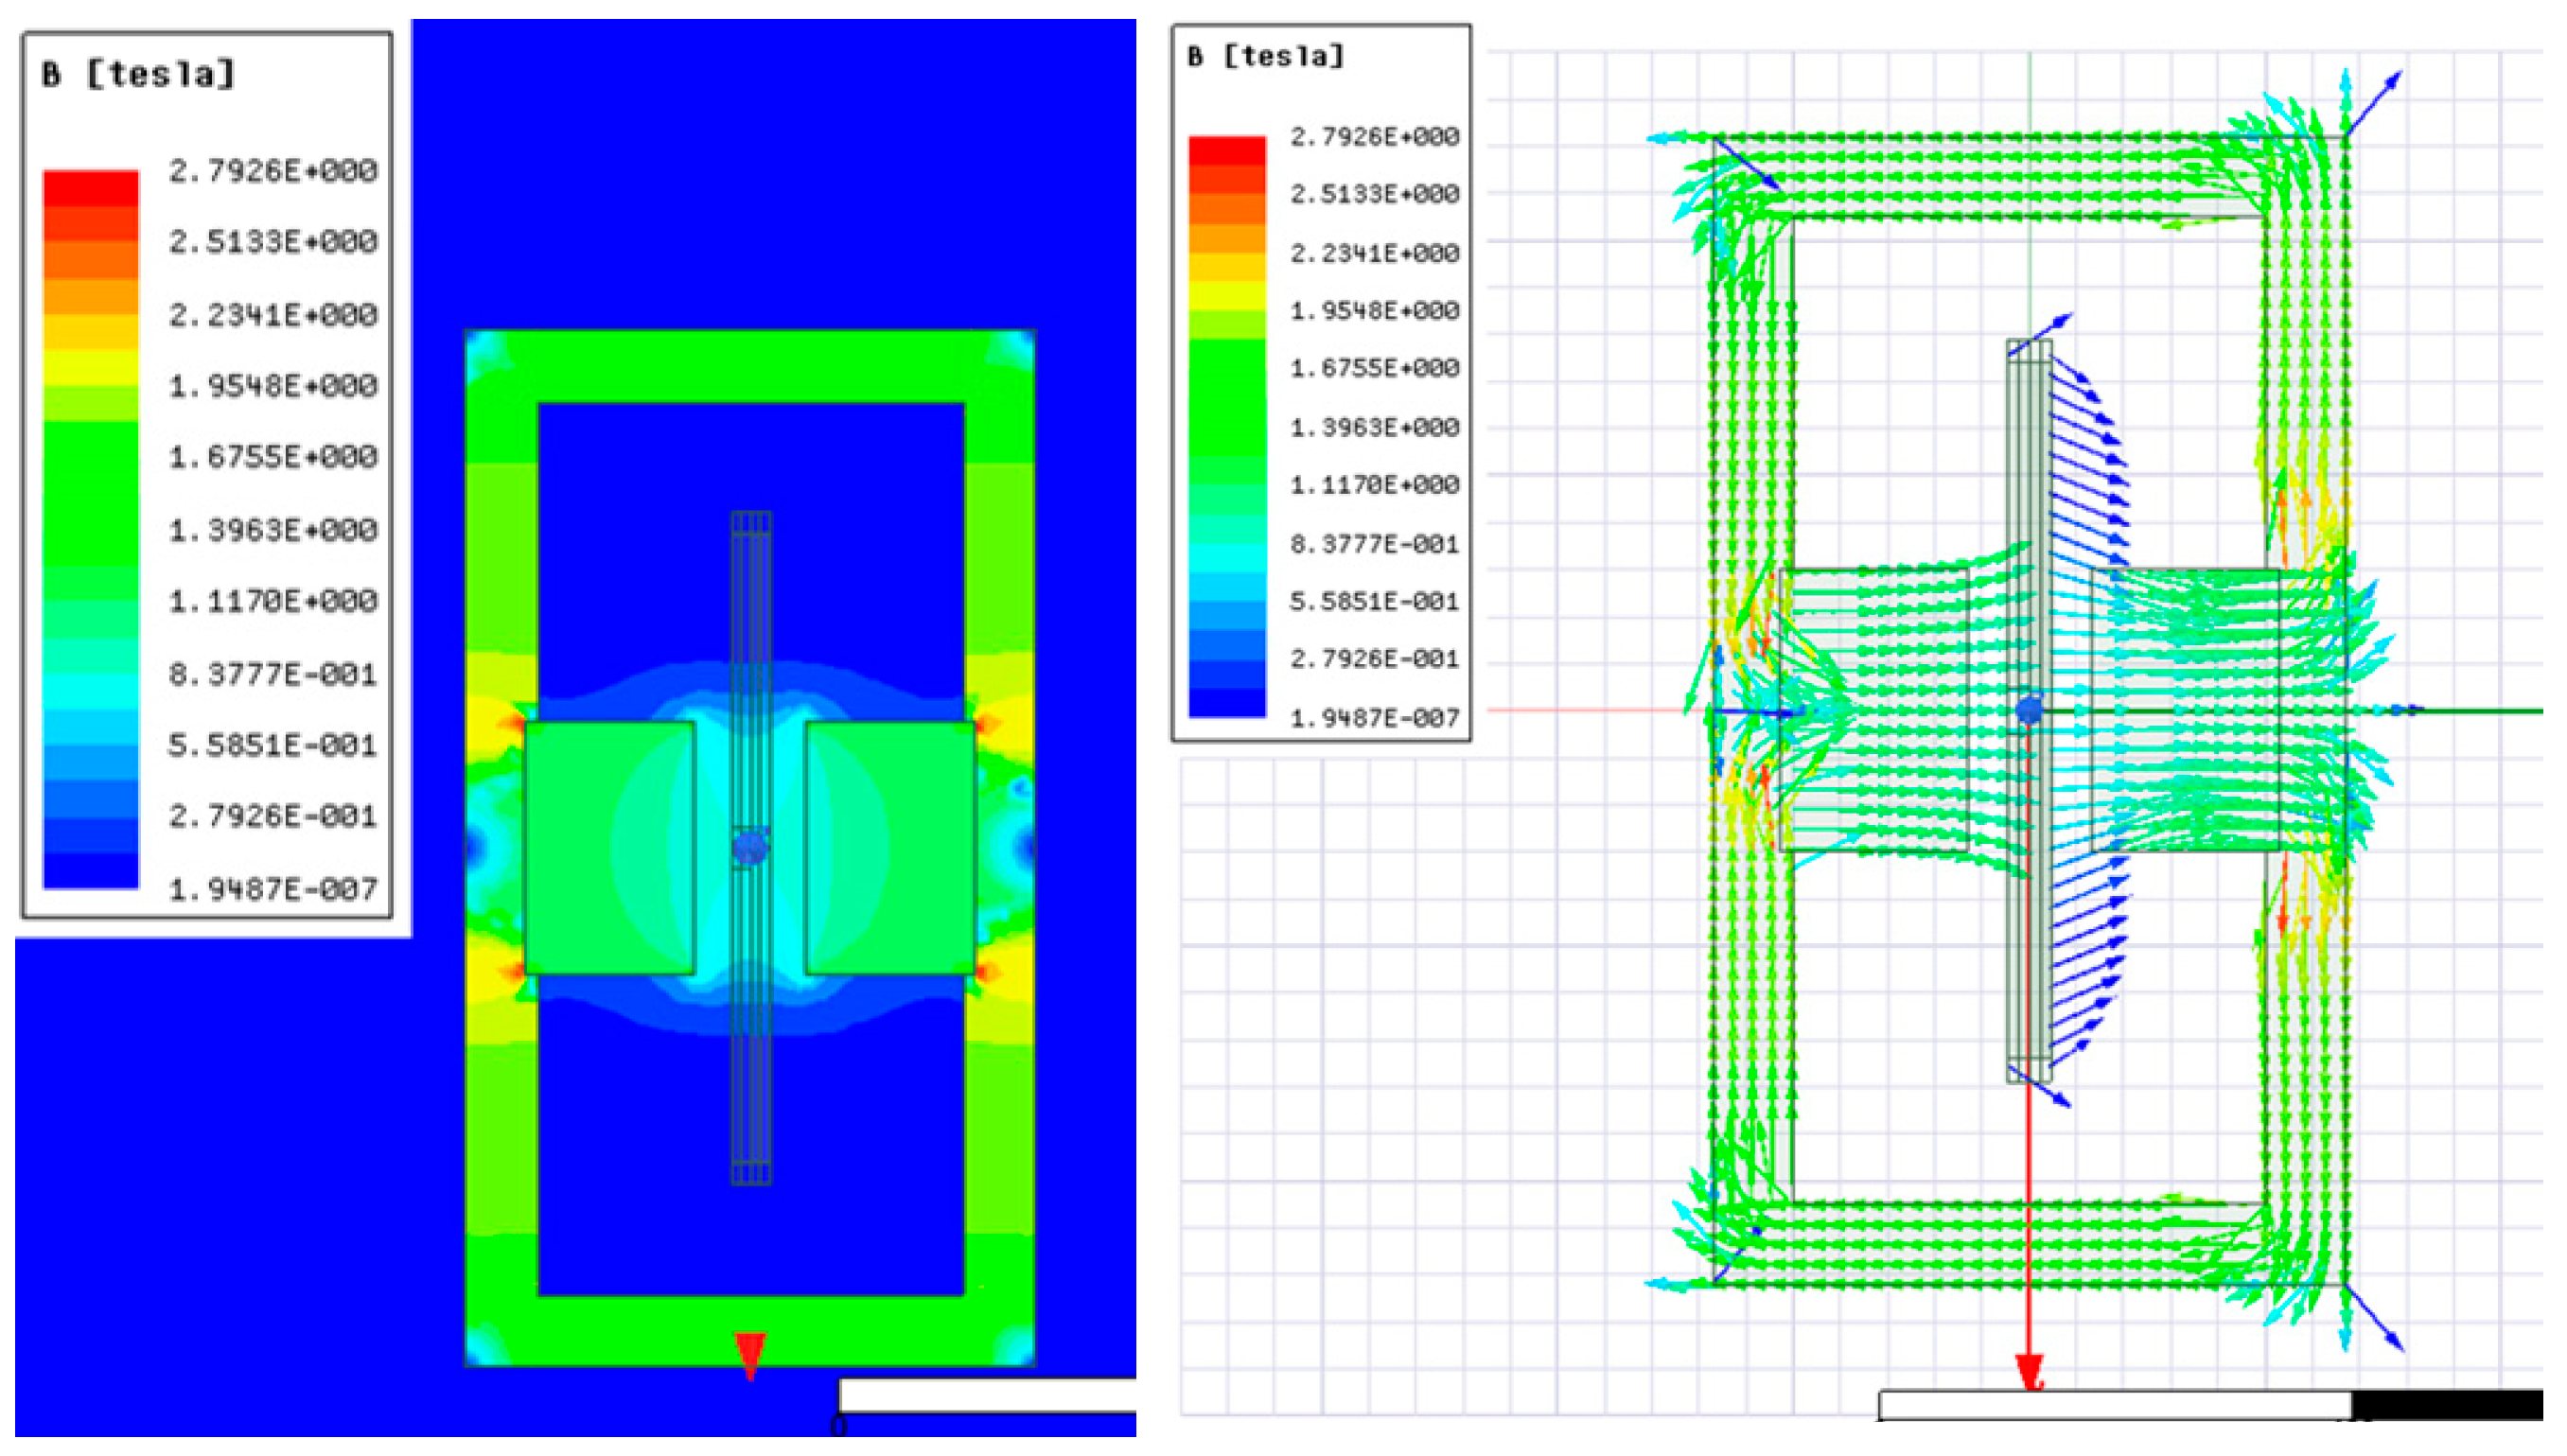
Task: Click the yellow swatch in contour plot legend
Action: (90, 365)
